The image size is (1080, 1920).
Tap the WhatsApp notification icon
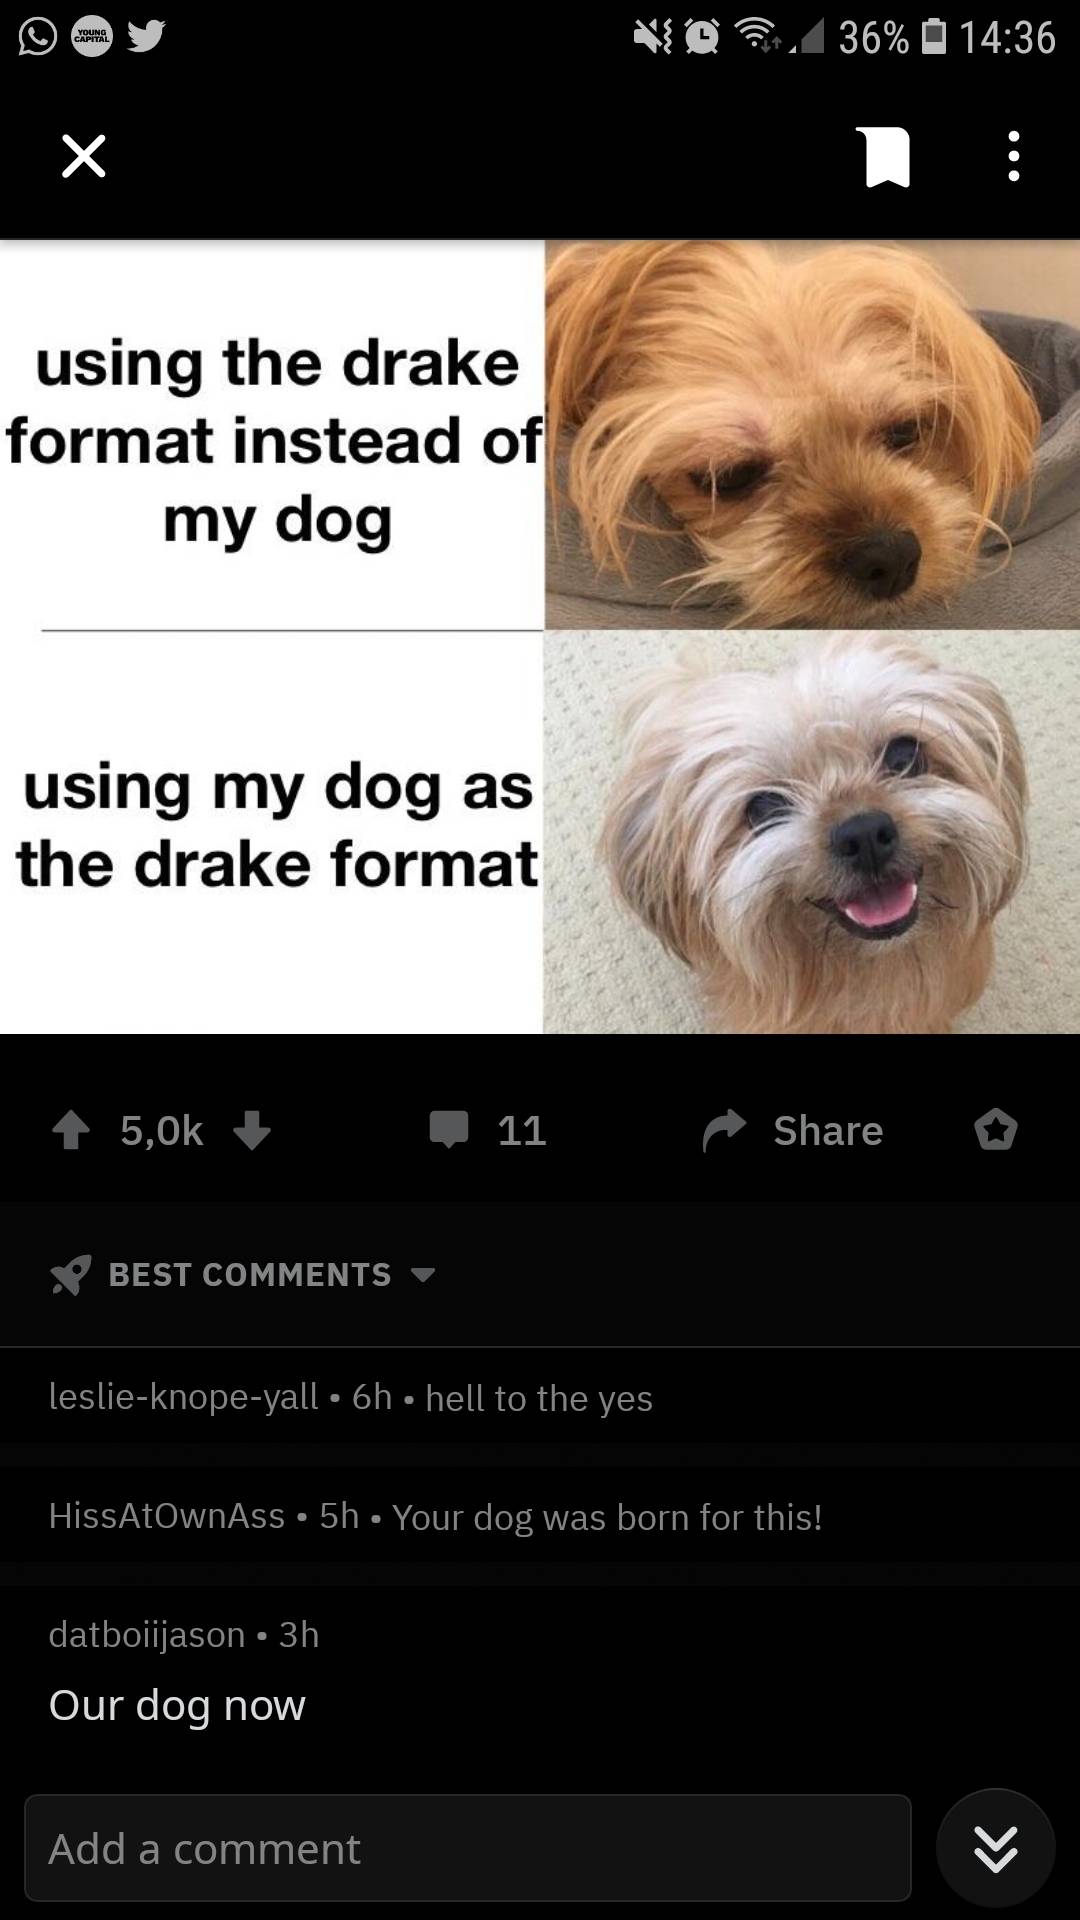pyautogui.click(x=38, y=38)
